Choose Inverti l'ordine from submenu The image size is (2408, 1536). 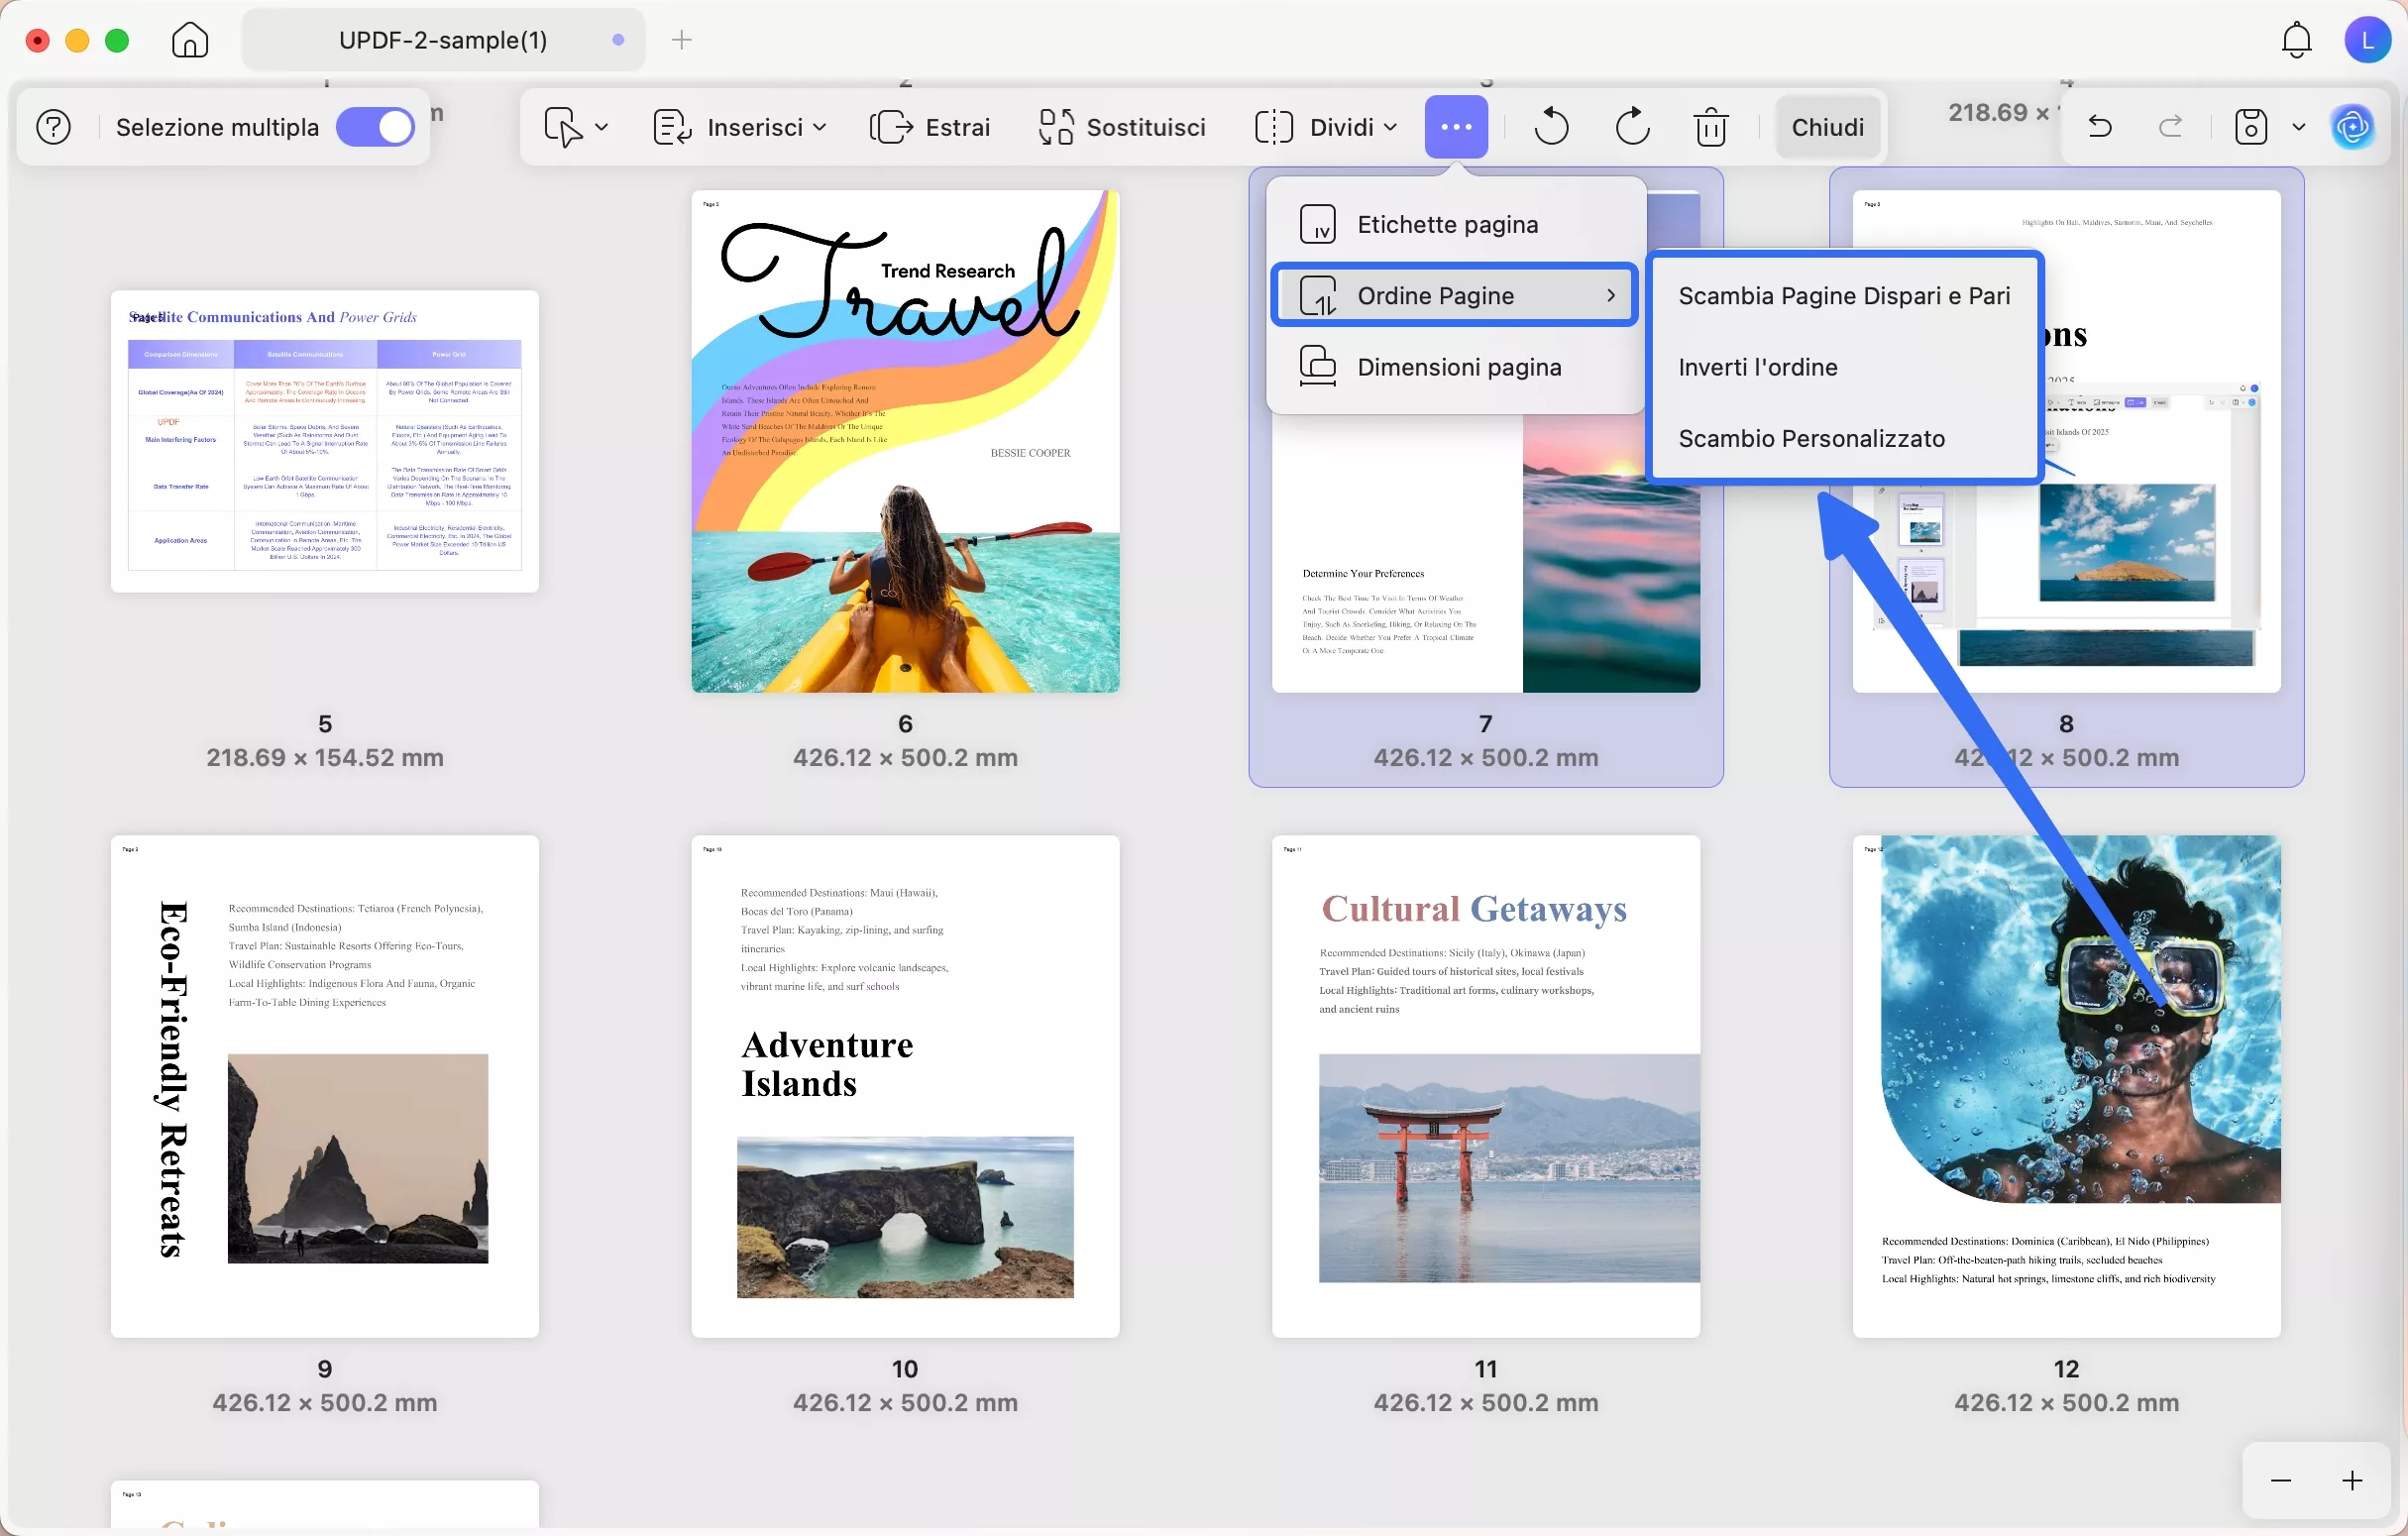(x=1758, y=367)
